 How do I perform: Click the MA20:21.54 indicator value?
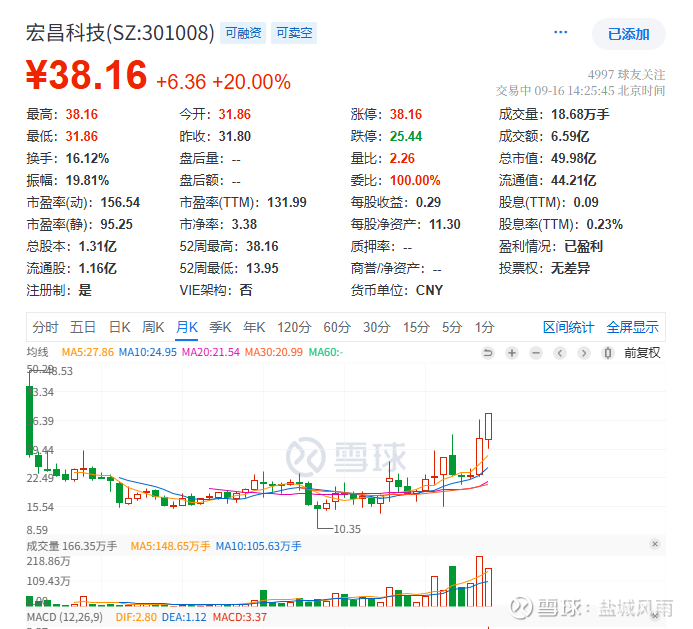point(211,352)
